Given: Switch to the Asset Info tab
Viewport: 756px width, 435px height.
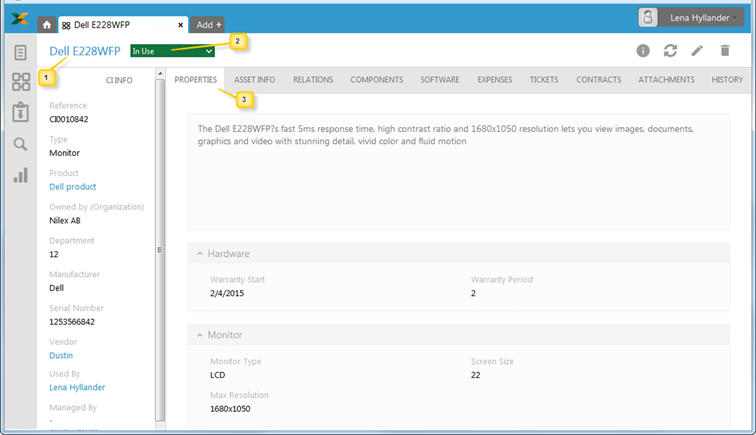Looking at the screenshot, I should point(254,79).
